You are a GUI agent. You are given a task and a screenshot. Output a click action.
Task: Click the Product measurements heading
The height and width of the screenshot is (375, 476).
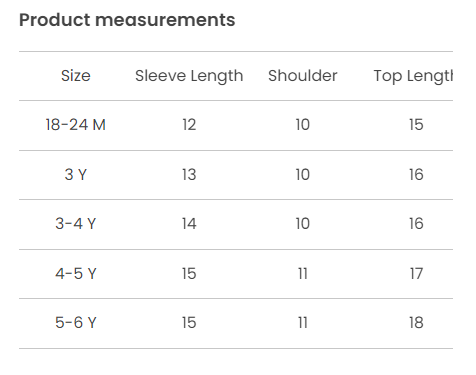pos(127,20)
